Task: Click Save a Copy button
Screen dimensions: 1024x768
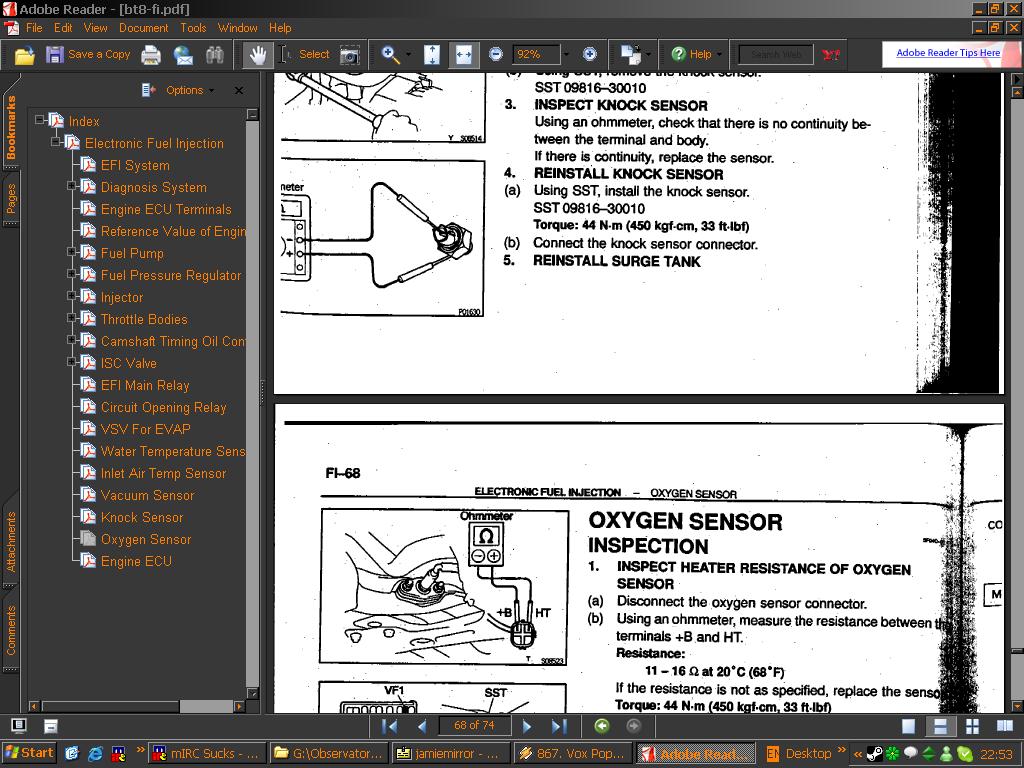Action: tap(88, 55)
